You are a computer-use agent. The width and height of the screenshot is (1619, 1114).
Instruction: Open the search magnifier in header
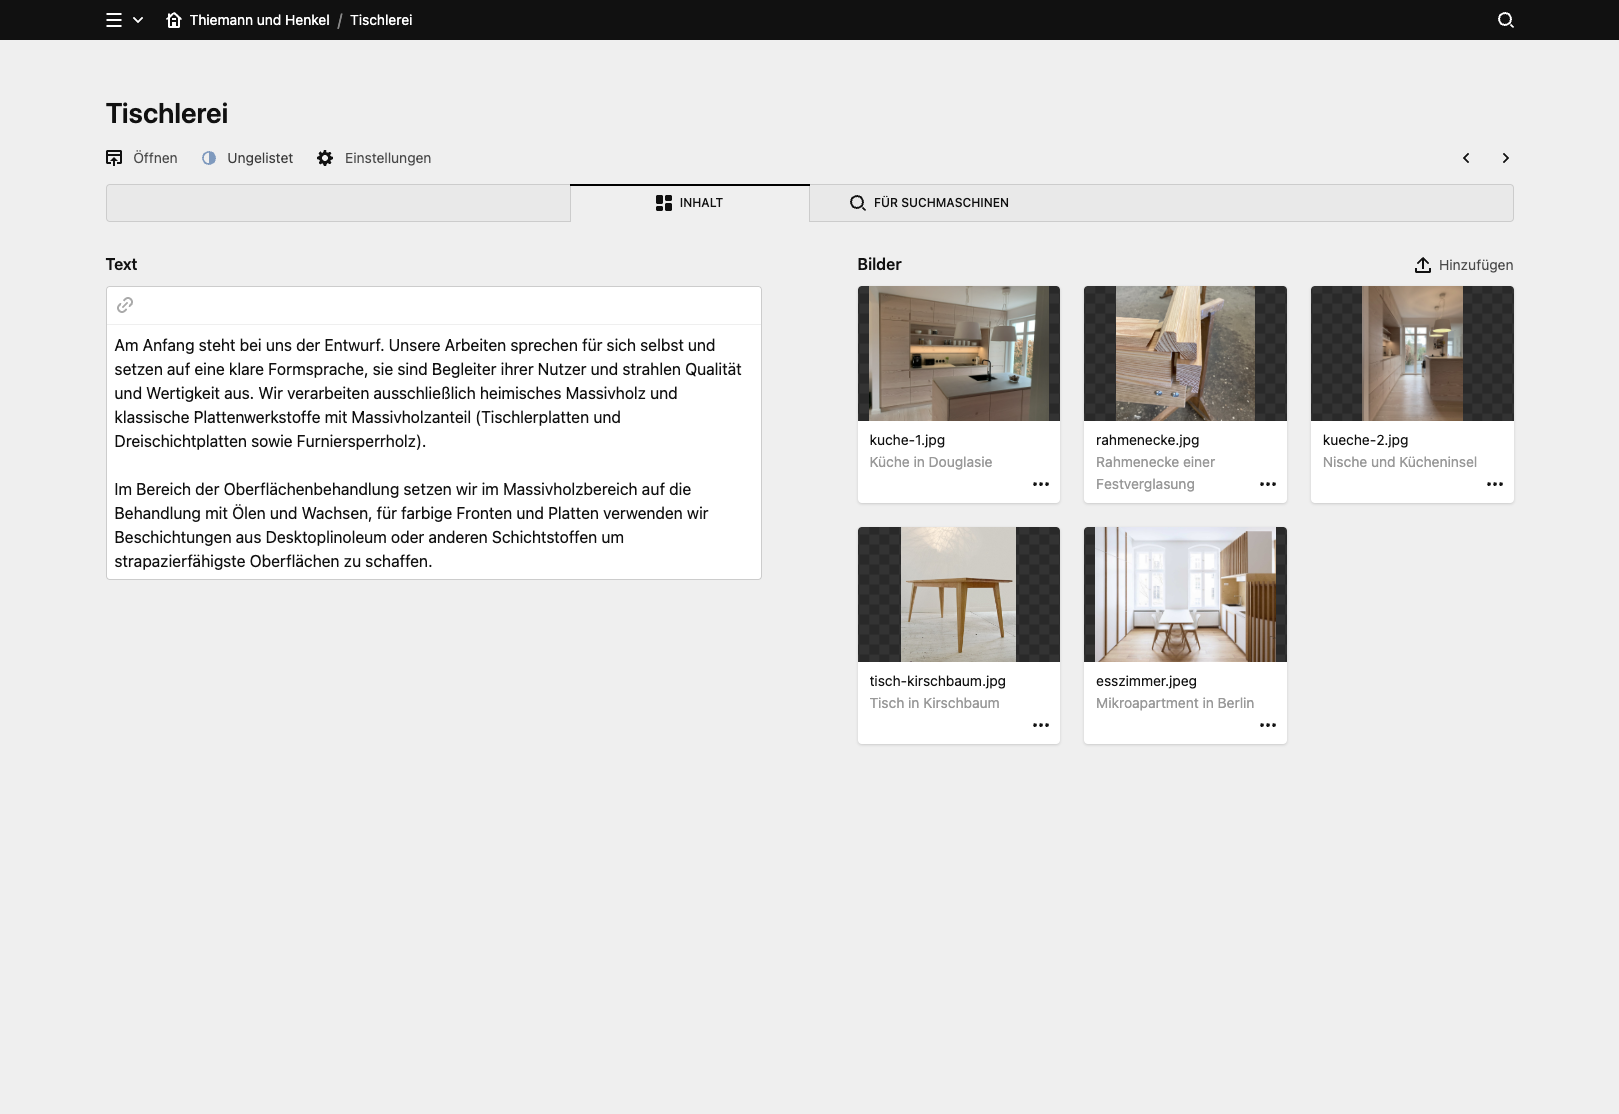pyautogui.click(x=1505, y=20)
